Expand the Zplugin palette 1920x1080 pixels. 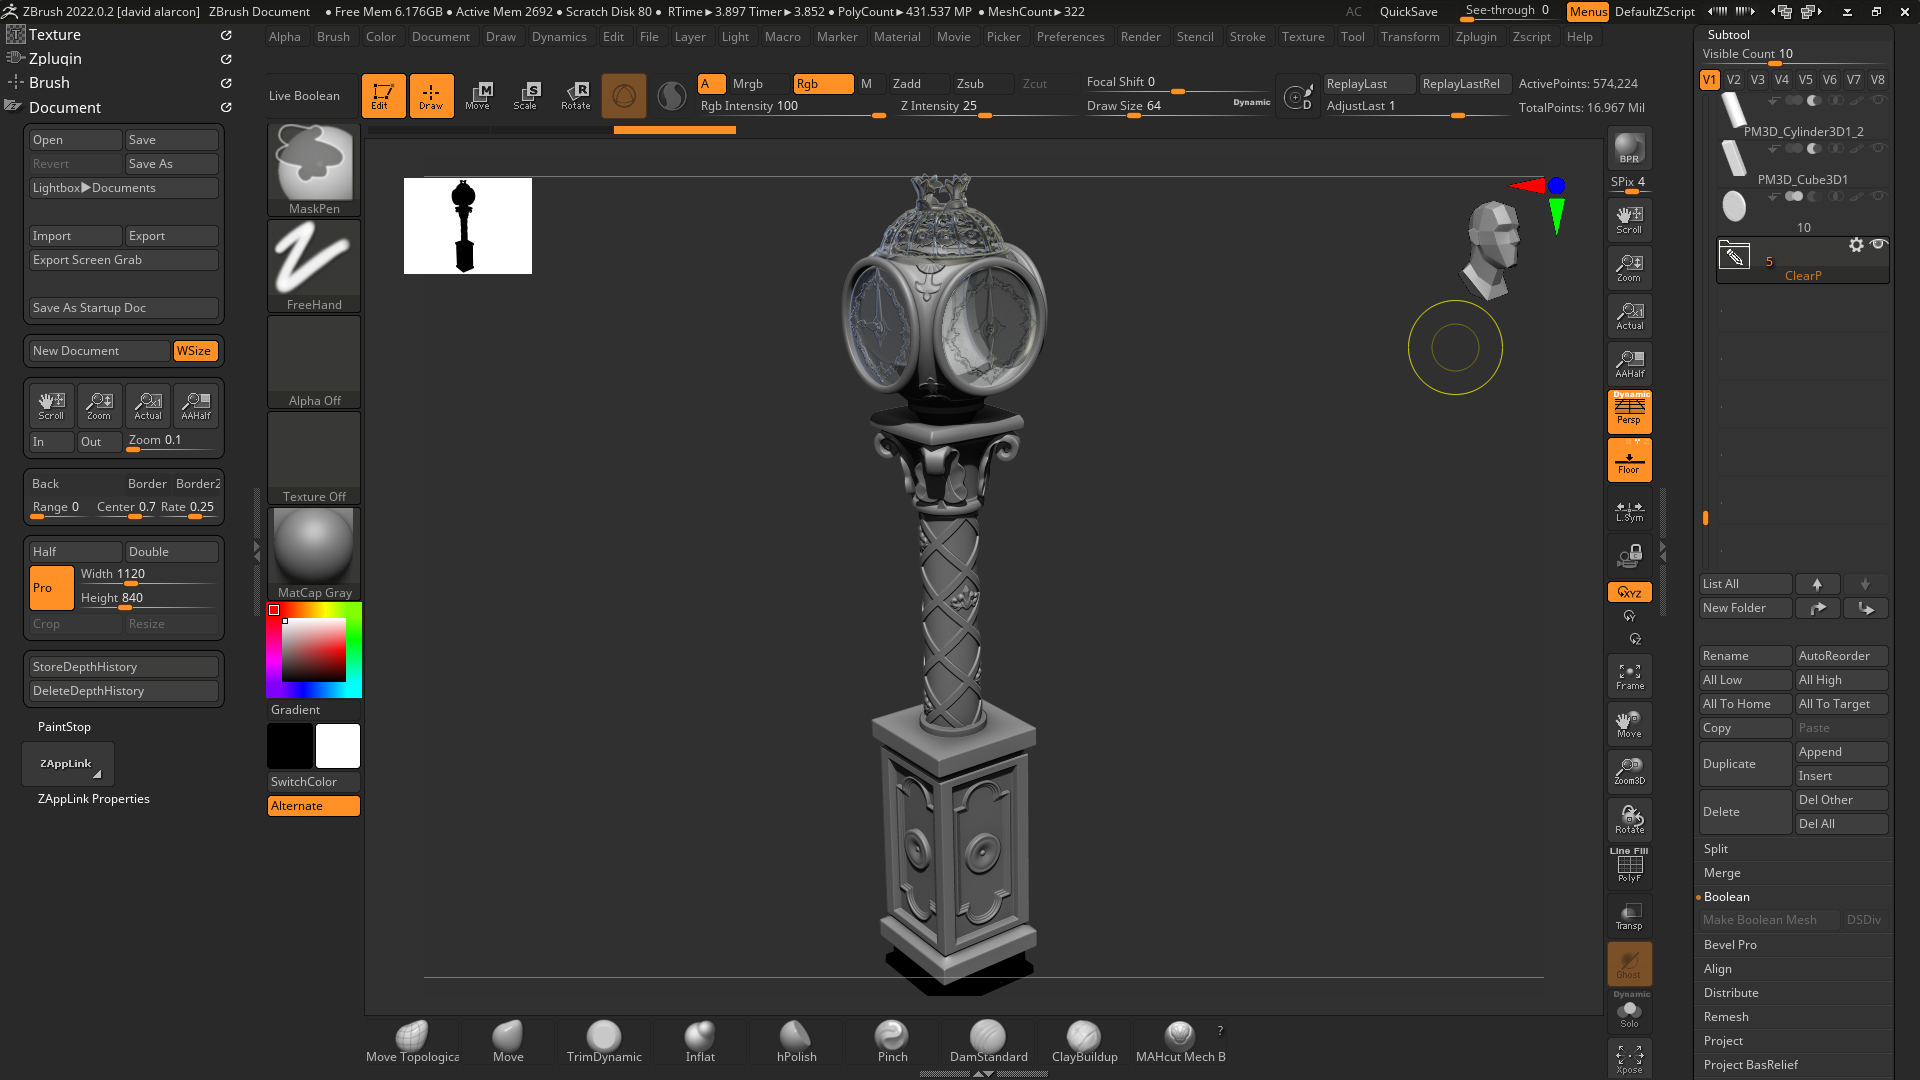[55, 59]
